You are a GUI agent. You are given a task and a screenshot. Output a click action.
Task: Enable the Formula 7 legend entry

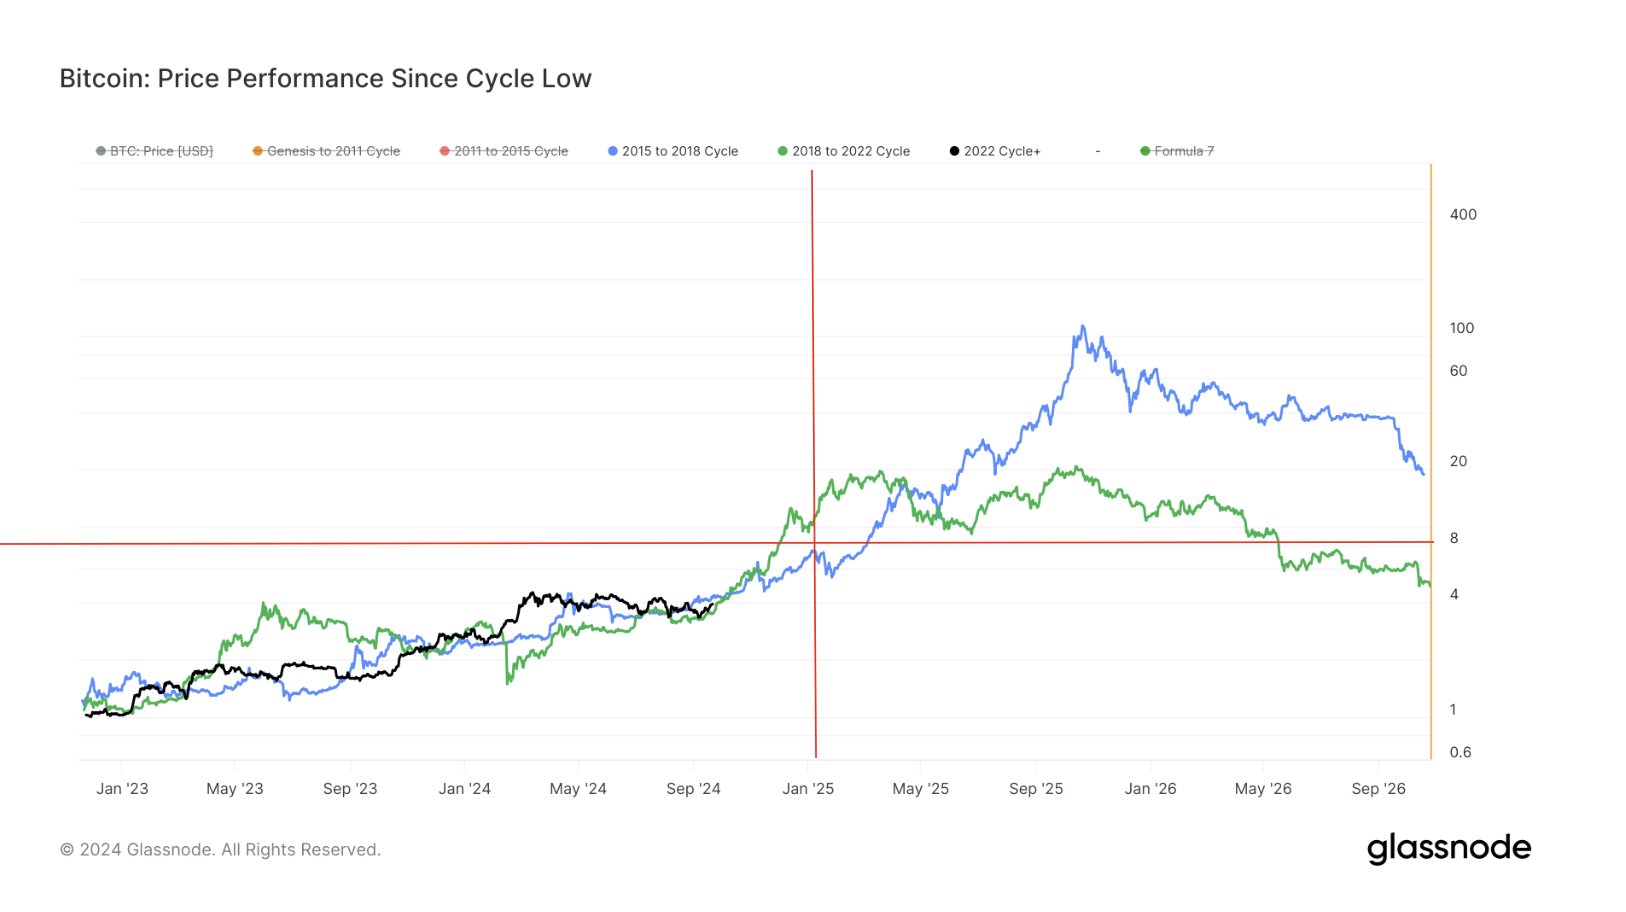pyautogui.click(x=1177, y=151)
